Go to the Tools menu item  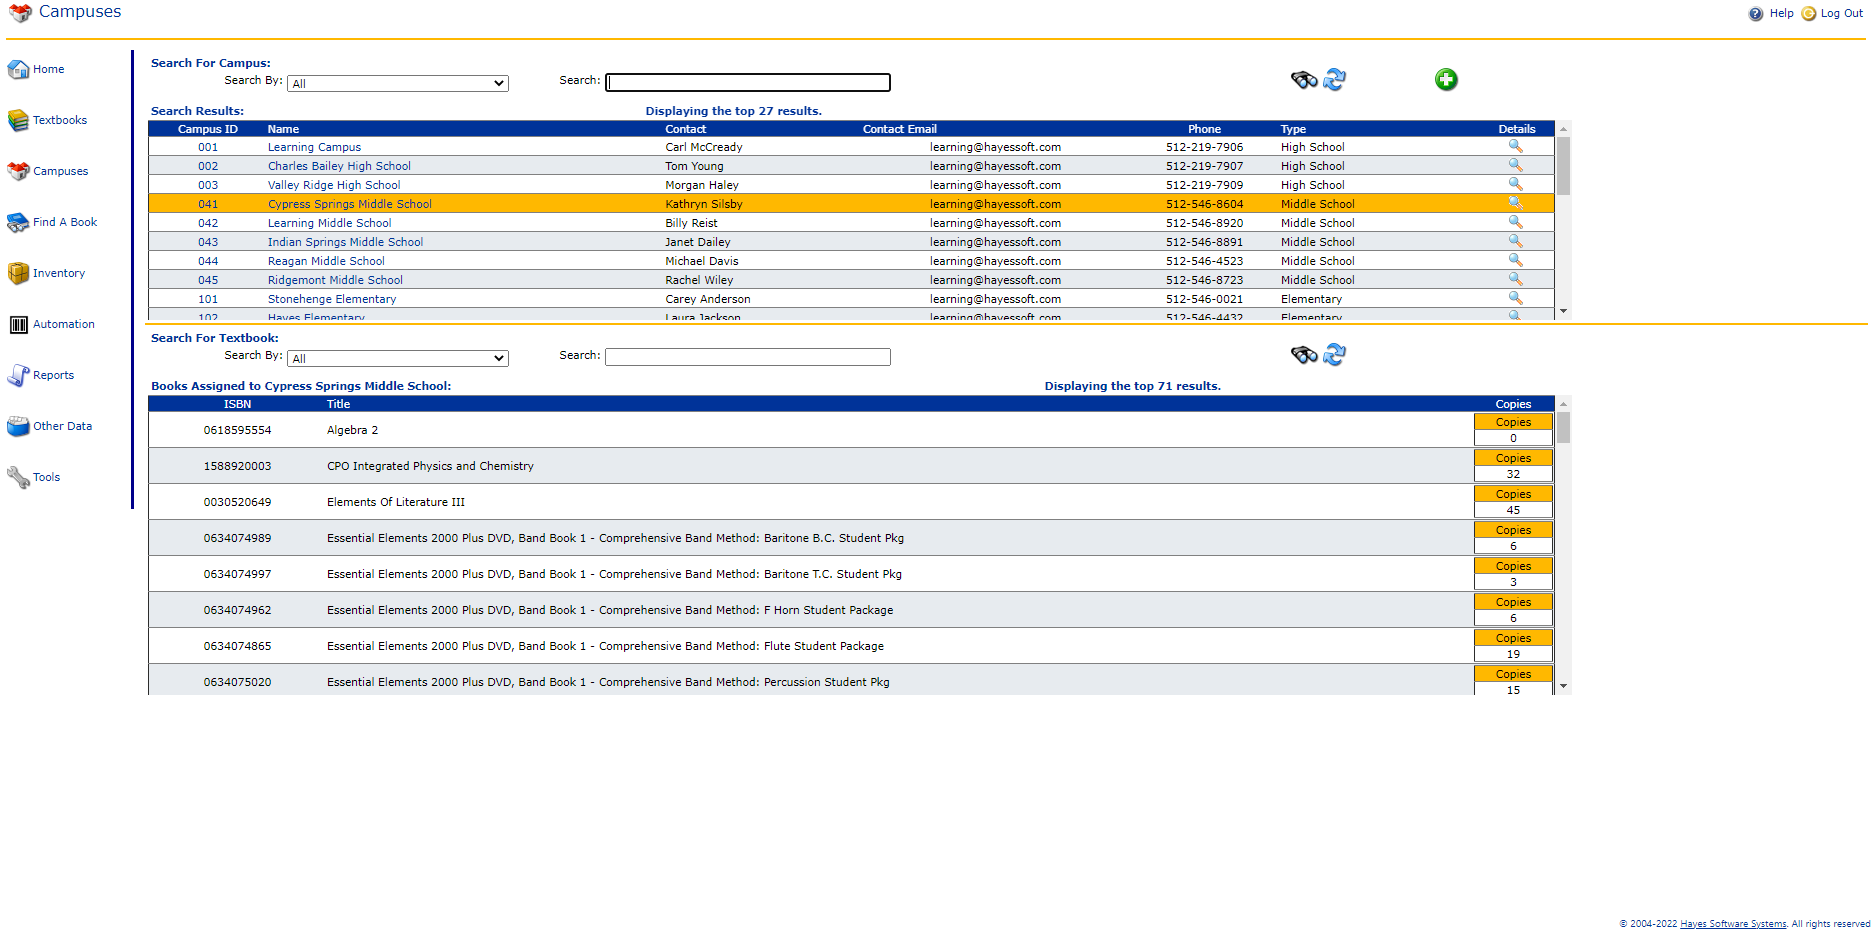click(46, 477)
